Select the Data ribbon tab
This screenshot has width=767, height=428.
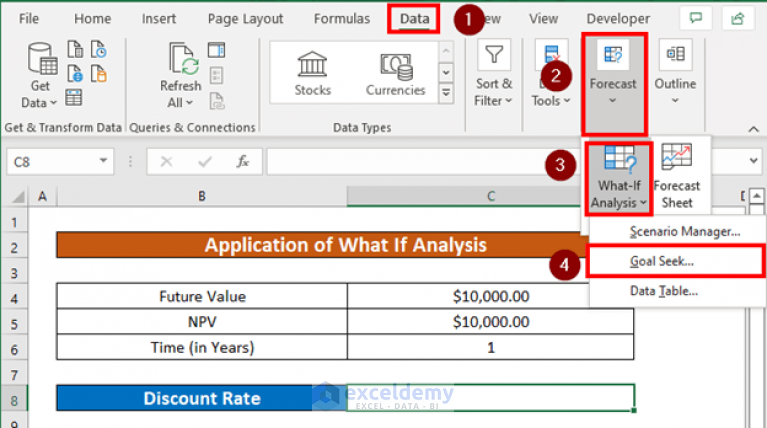pyautogui.click(x=414, y=19)
